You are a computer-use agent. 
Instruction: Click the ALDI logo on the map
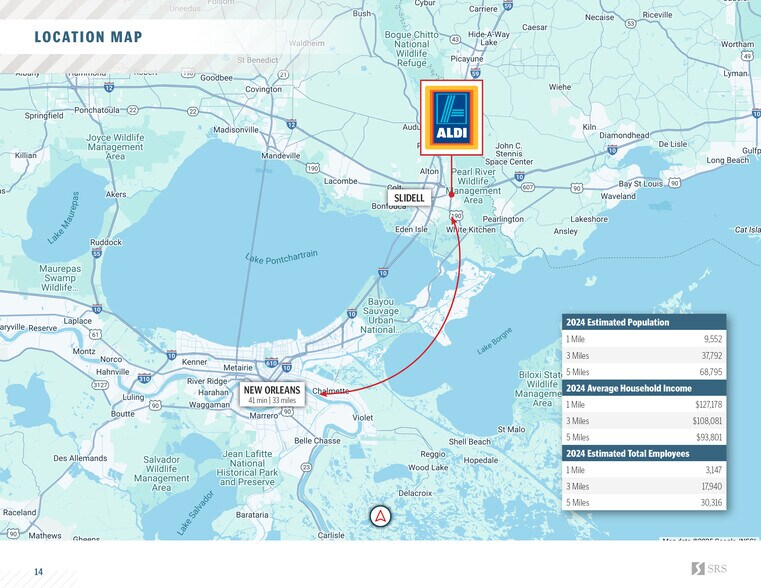click(451, 118)
